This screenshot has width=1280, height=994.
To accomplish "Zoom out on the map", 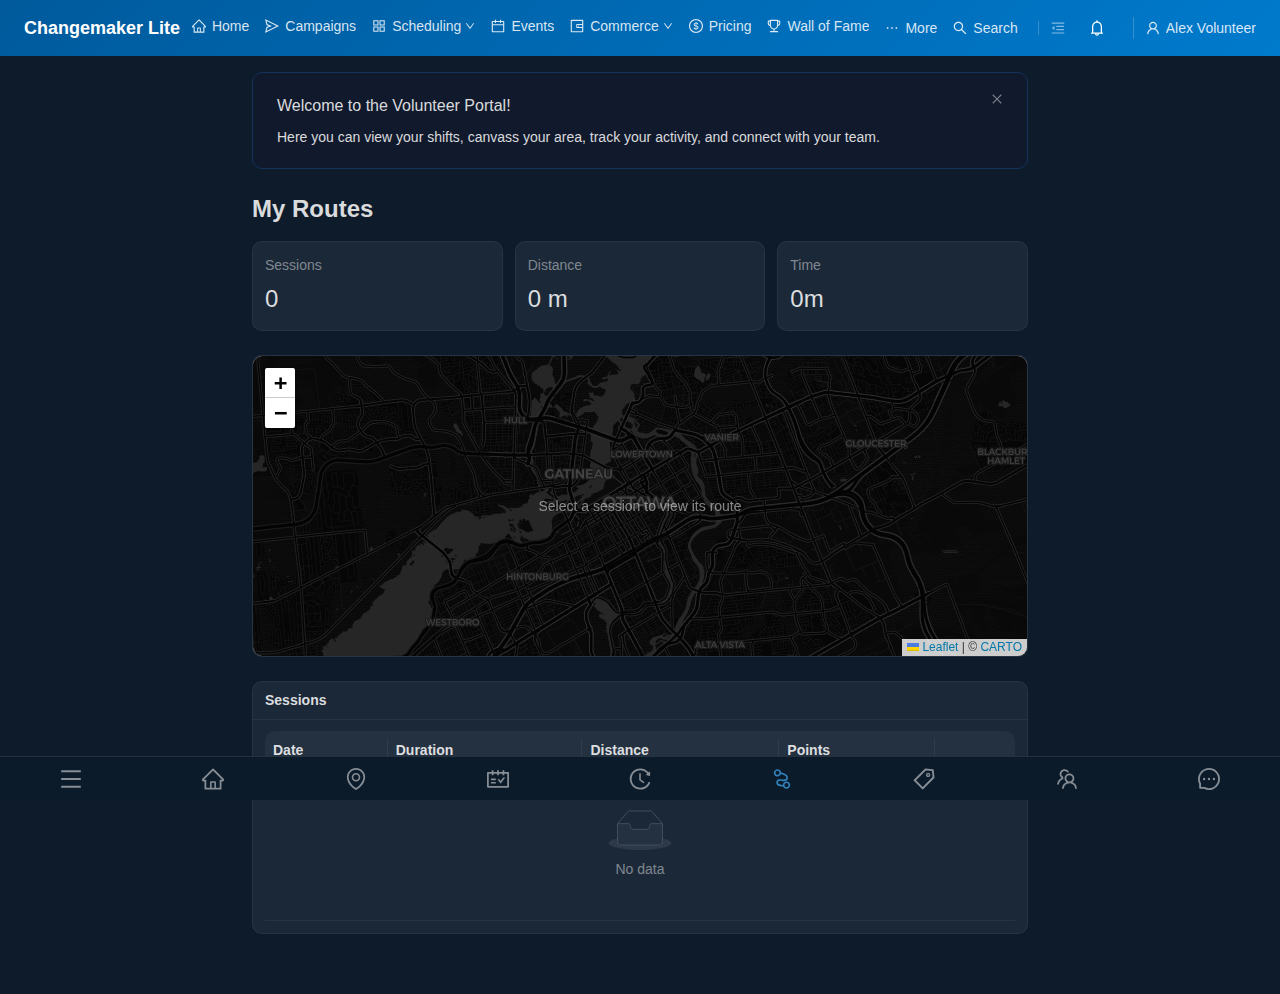I will point(280,413).
